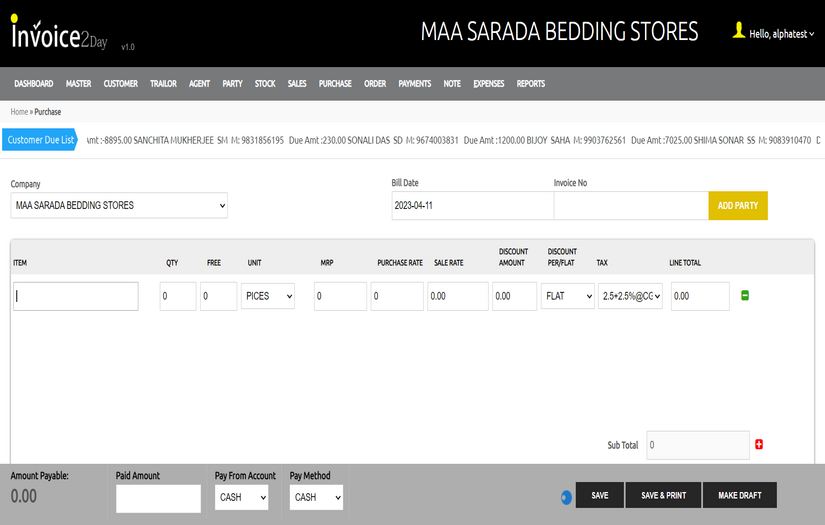825x525 pixels.
Task: Open the Hello, alphatest user menu
Action: click(781, 34)
